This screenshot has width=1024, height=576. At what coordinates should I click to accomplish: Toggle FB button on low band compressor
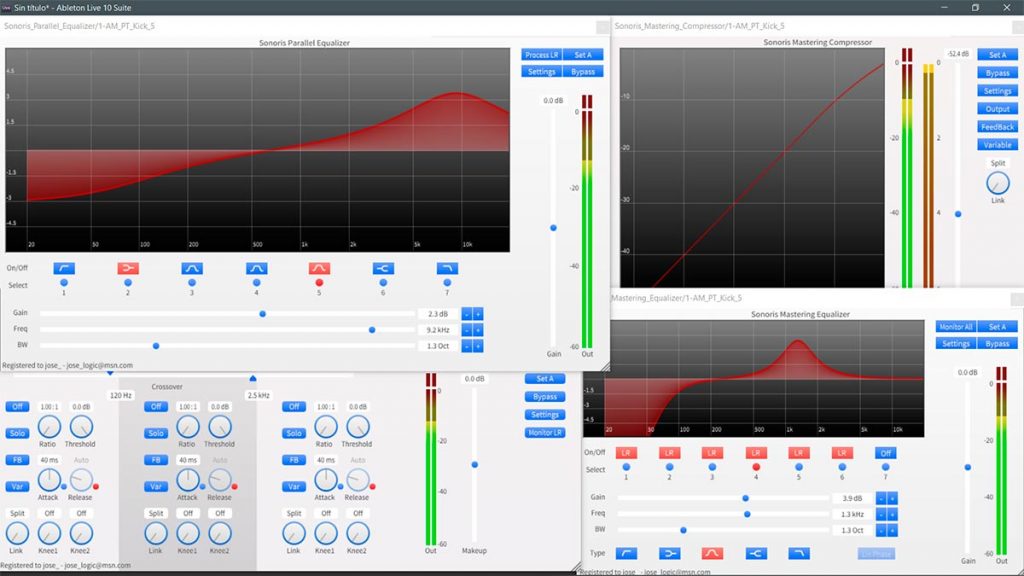pyautogui.click(x=18, y=460)
